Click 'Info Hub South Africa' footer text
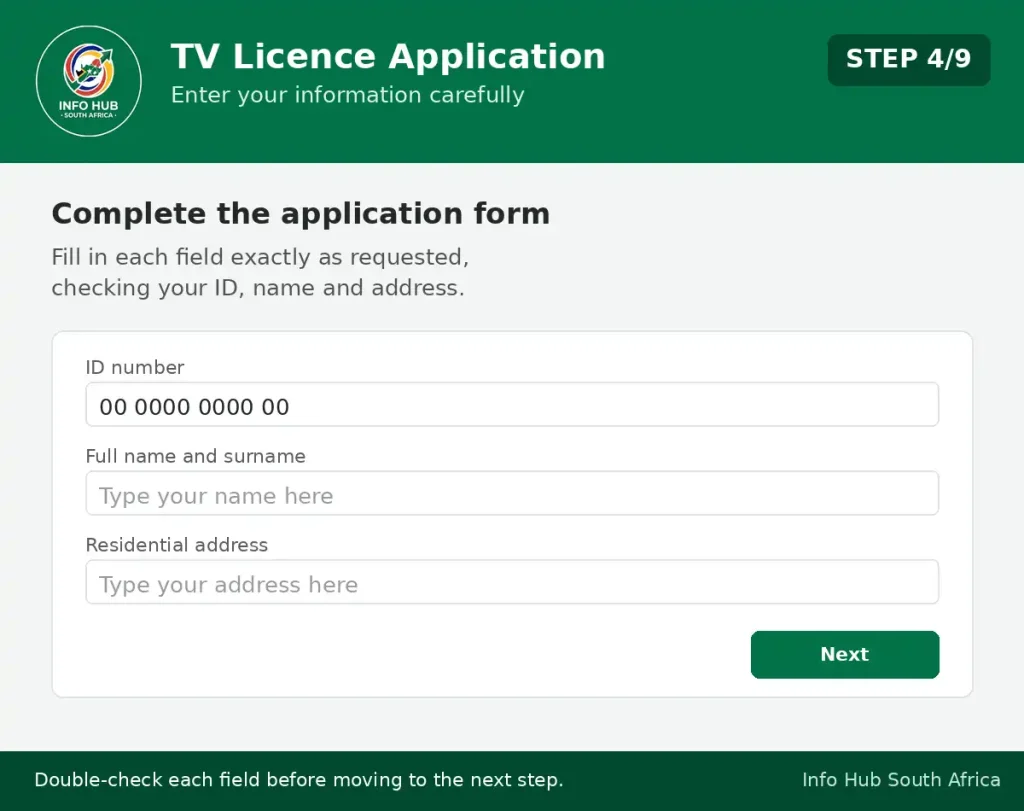This screenshot has width=1024, height=811. tap(901, 780)
